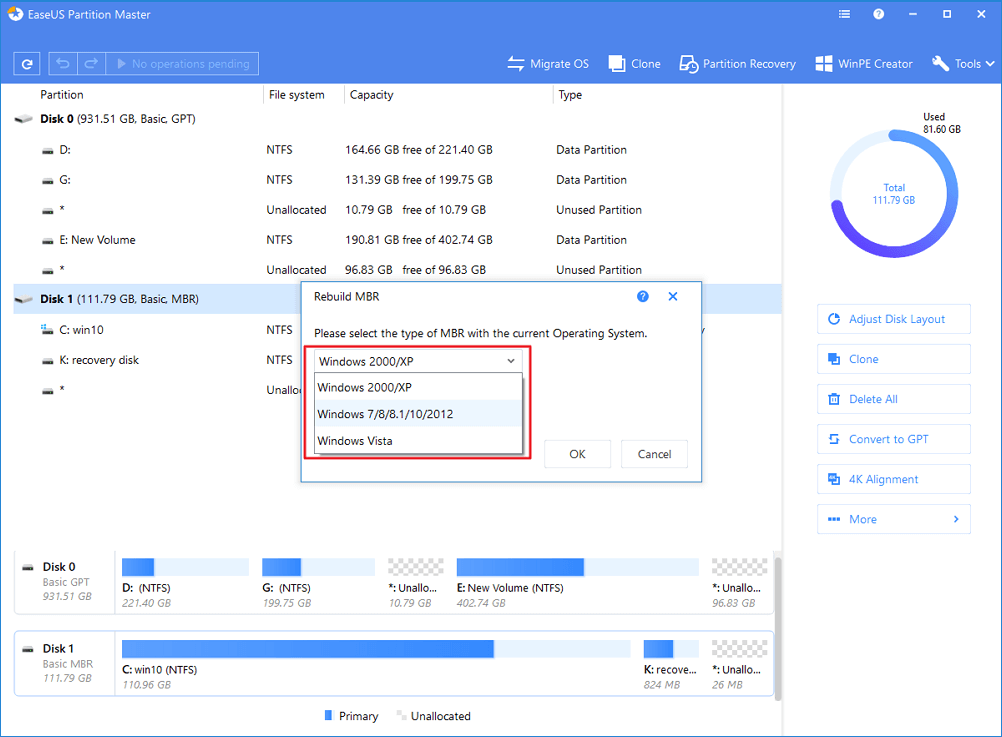Choose Windows 7/8/8.1/10/2012 option

(x=419, y=414)
